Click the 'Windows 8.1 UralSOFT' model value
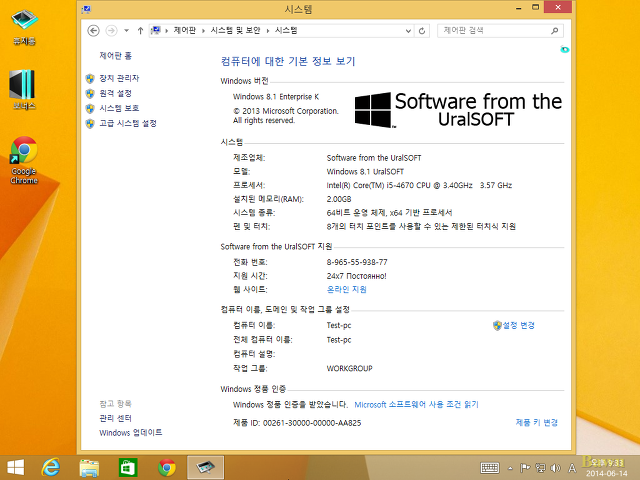This screenshot has width=640, height=480. [365, 171]
